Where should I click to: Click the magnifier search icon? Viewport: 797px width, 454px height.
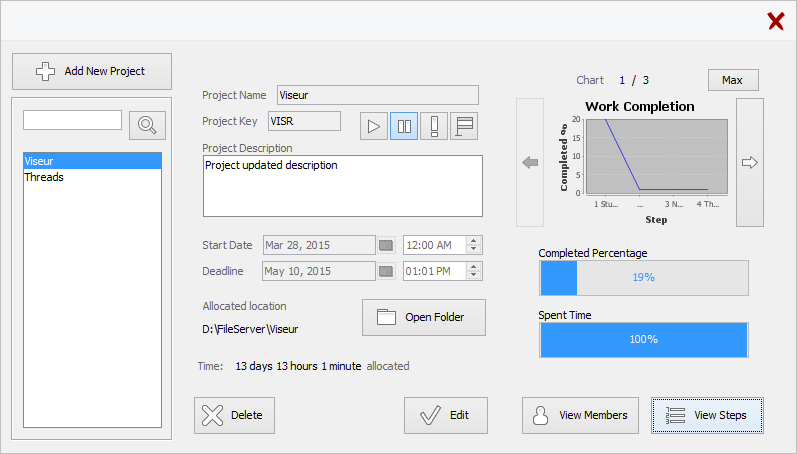[147, 125]
